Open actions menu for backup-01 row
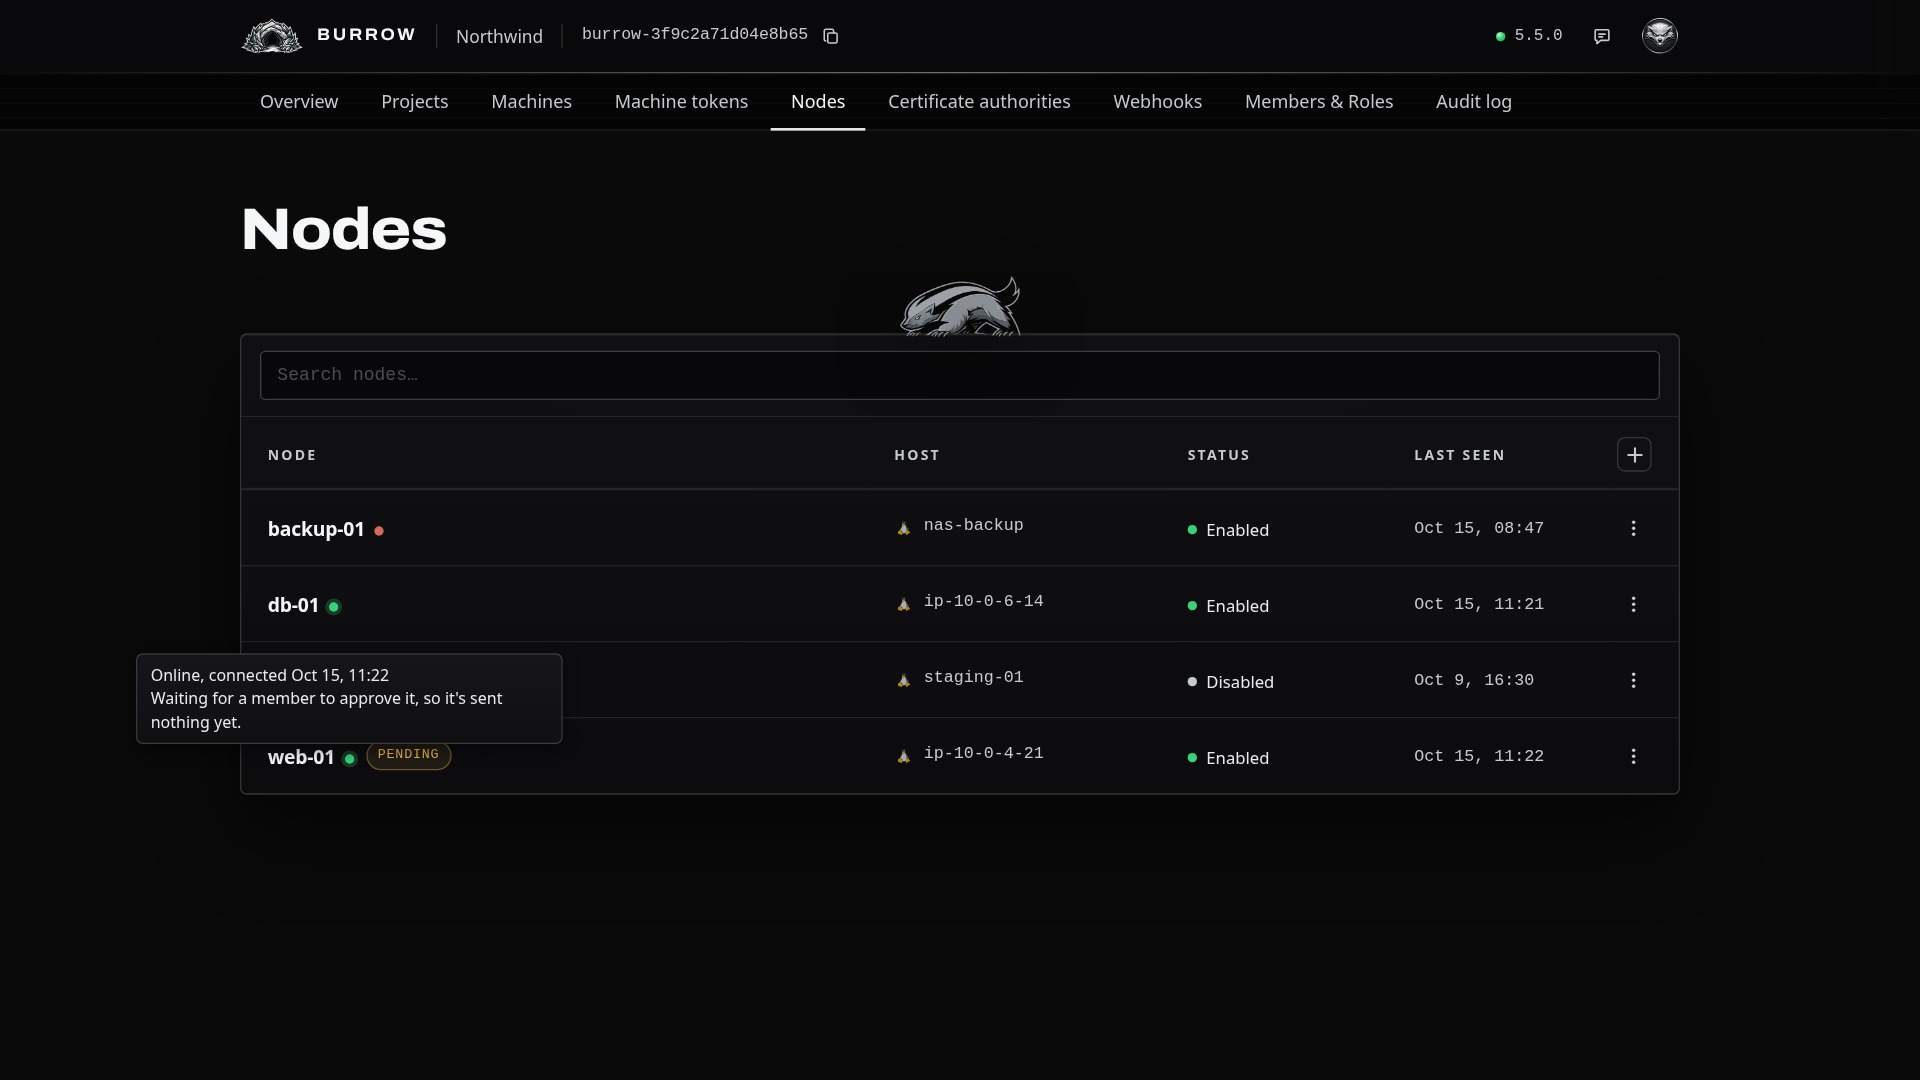The width and height of the screenshot is (1920, 1080). pos(1634,528)
